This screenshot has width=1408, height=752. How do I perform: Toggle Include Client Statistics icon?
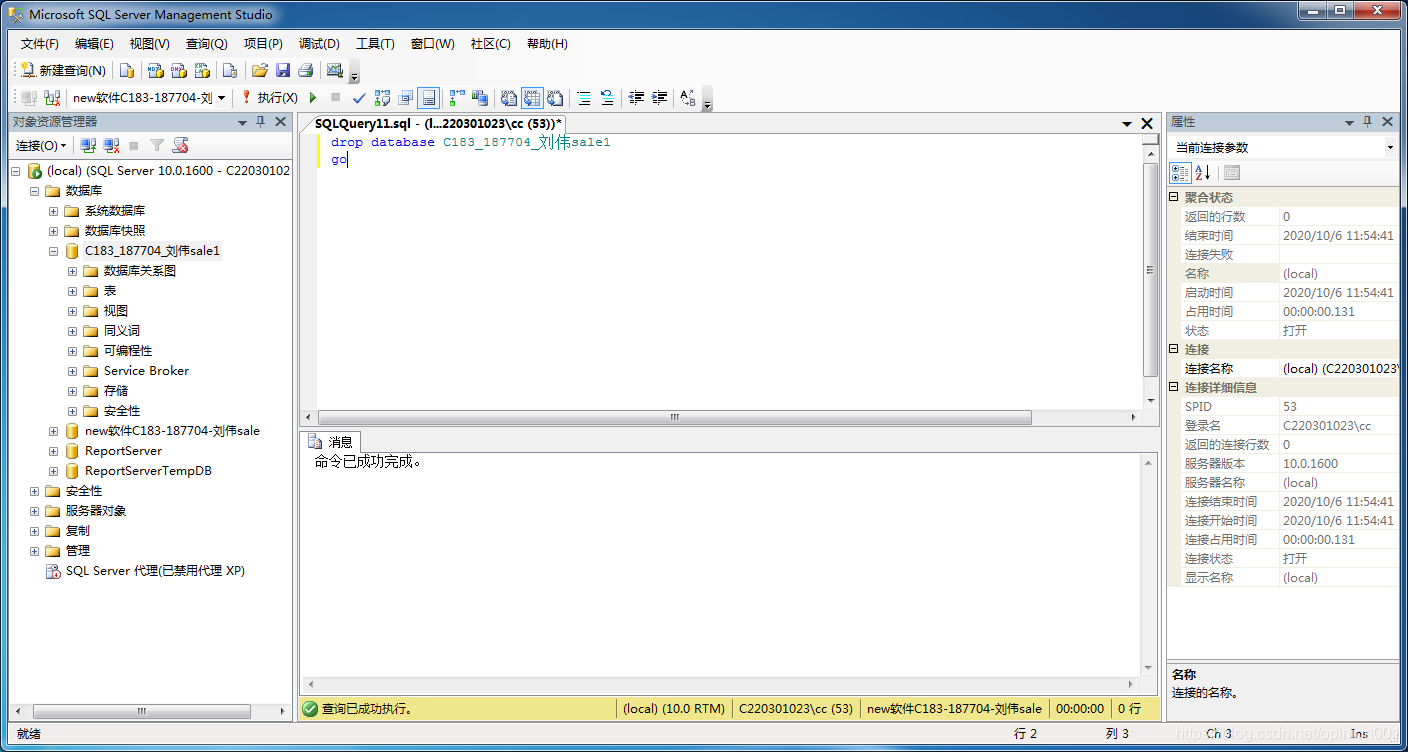(x=480, y=98)
